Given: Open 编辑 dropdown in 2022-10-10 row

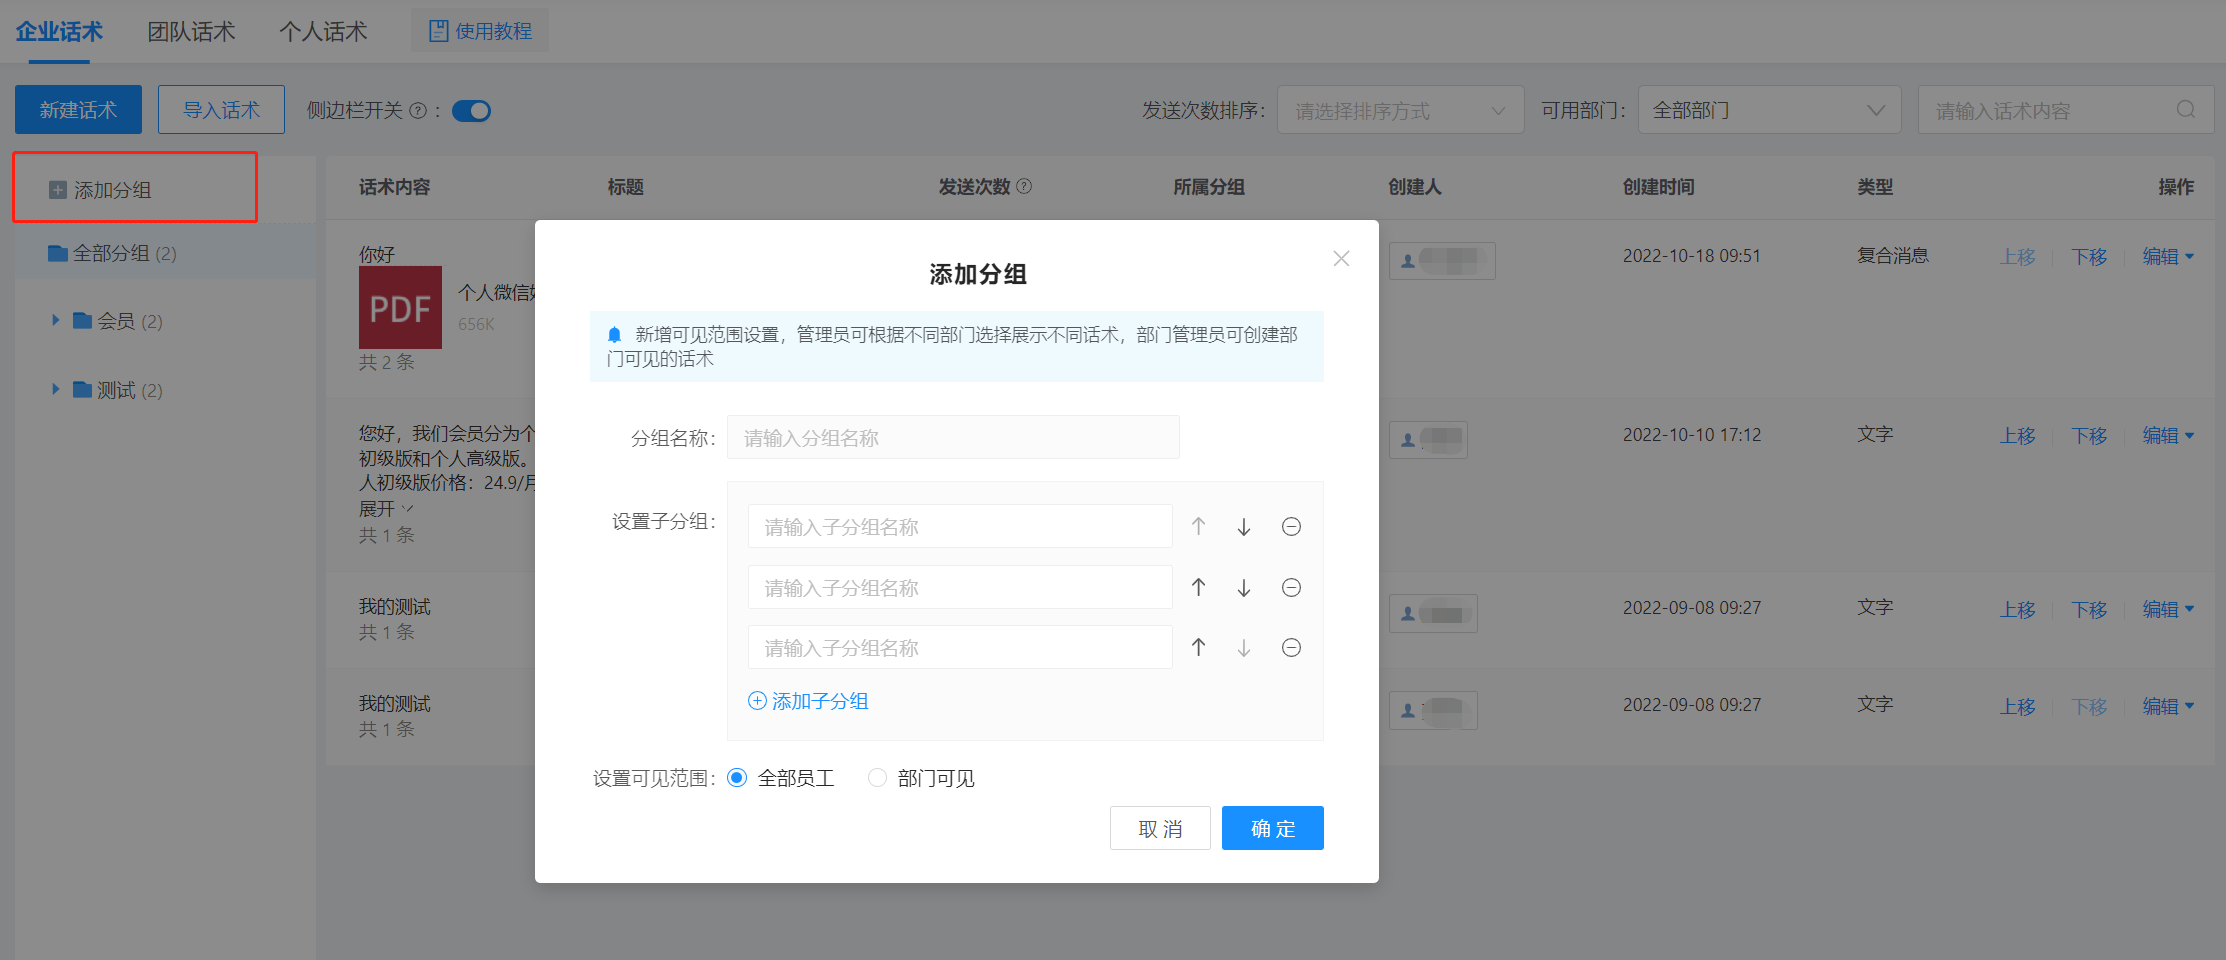Looking at the screenshot, I should click(x=2168, y=435).
